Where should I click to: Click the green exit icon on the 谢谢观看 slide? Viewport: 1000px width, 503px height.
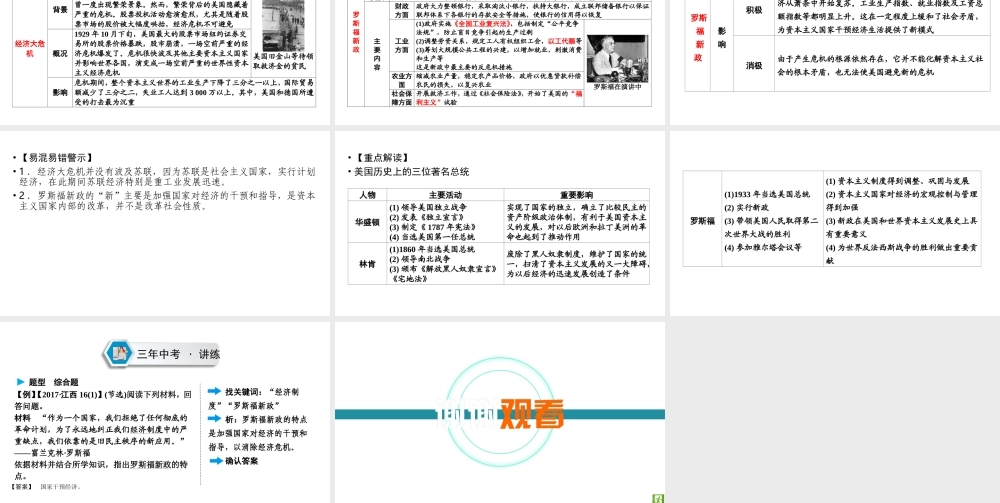click(x=658, y=498)
